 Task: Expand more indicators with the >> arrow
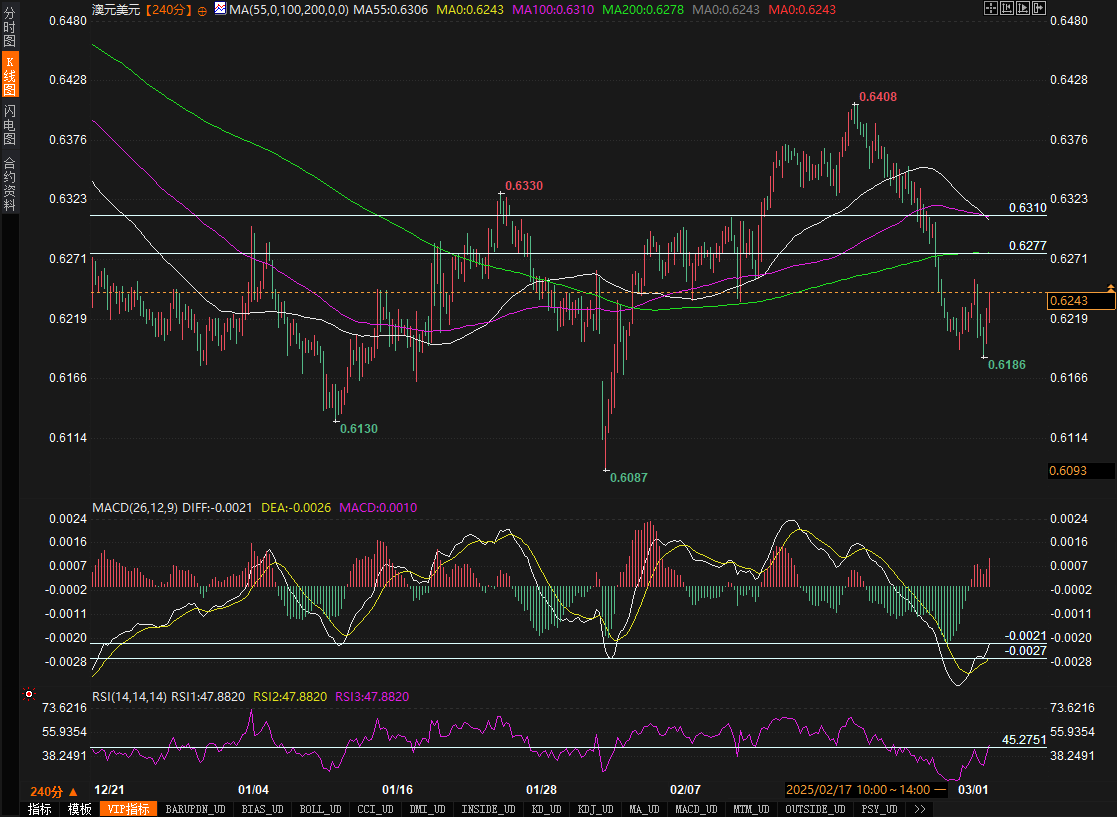click(919, 809)
